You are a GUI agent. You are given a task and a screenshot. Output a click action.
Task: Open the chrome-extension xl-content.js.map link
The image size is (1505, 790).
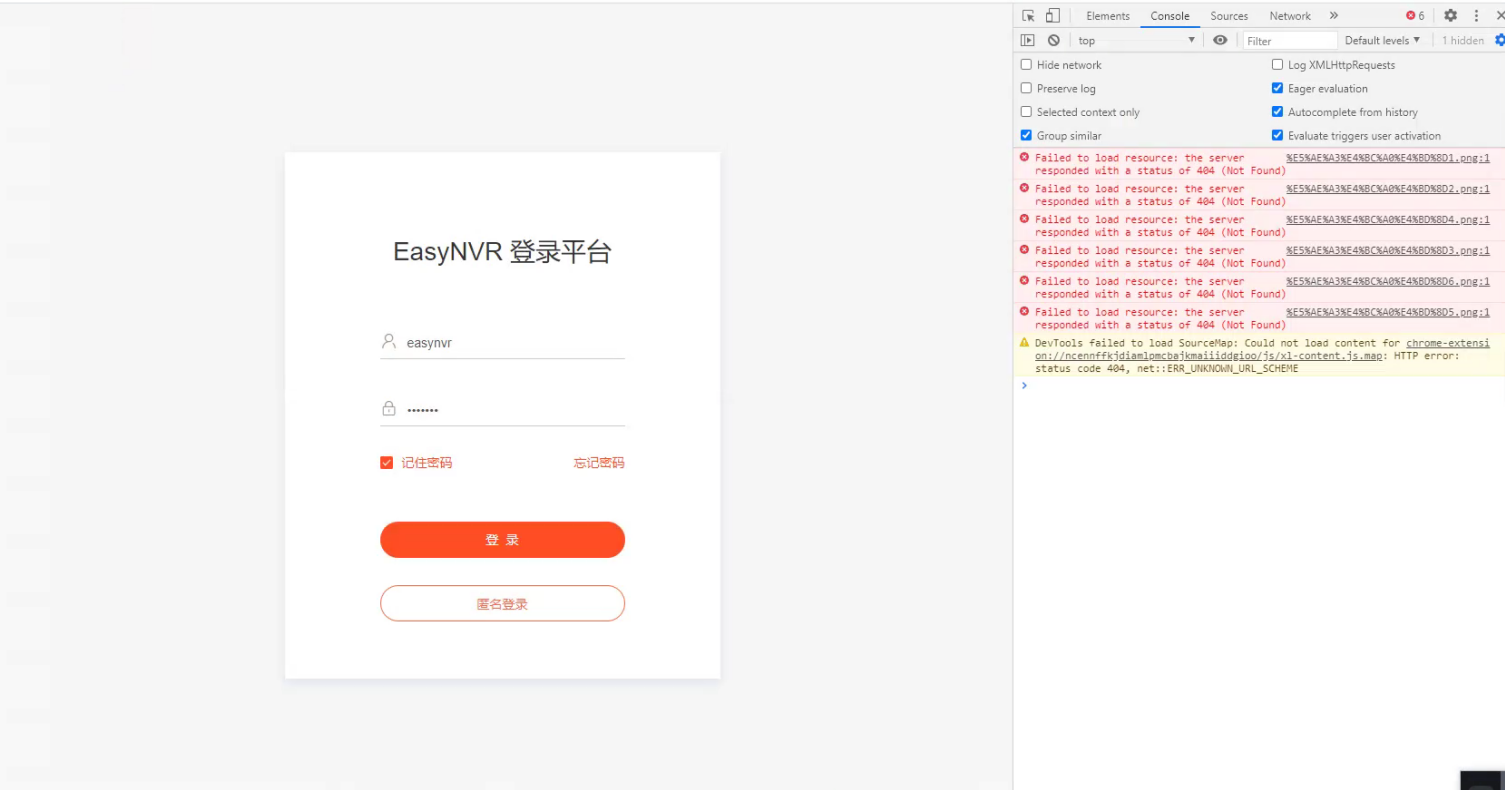(1262, 349)
